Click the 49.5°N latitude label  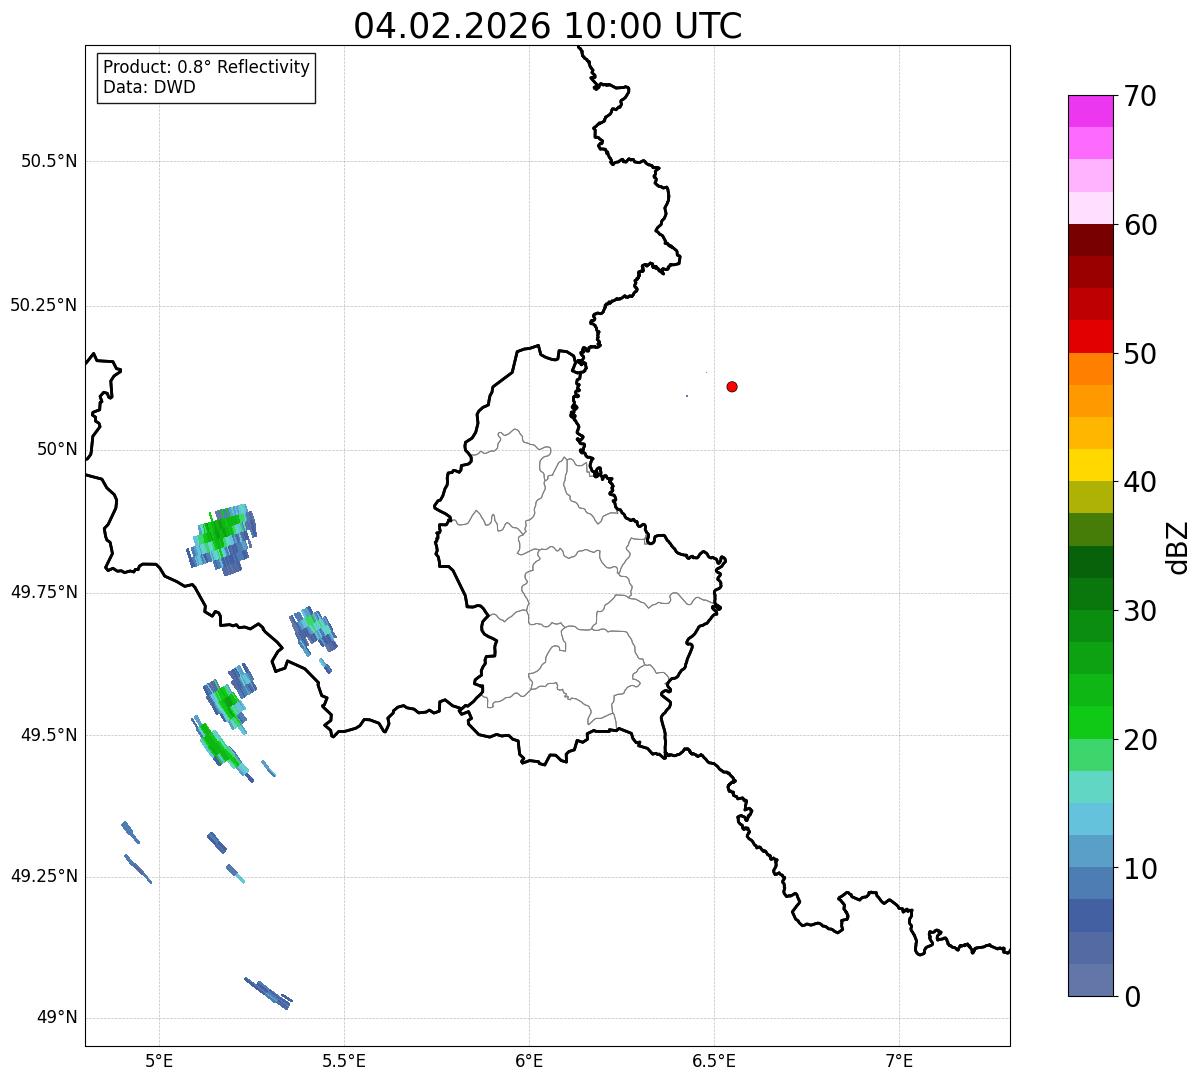click(x=48, y=735)
